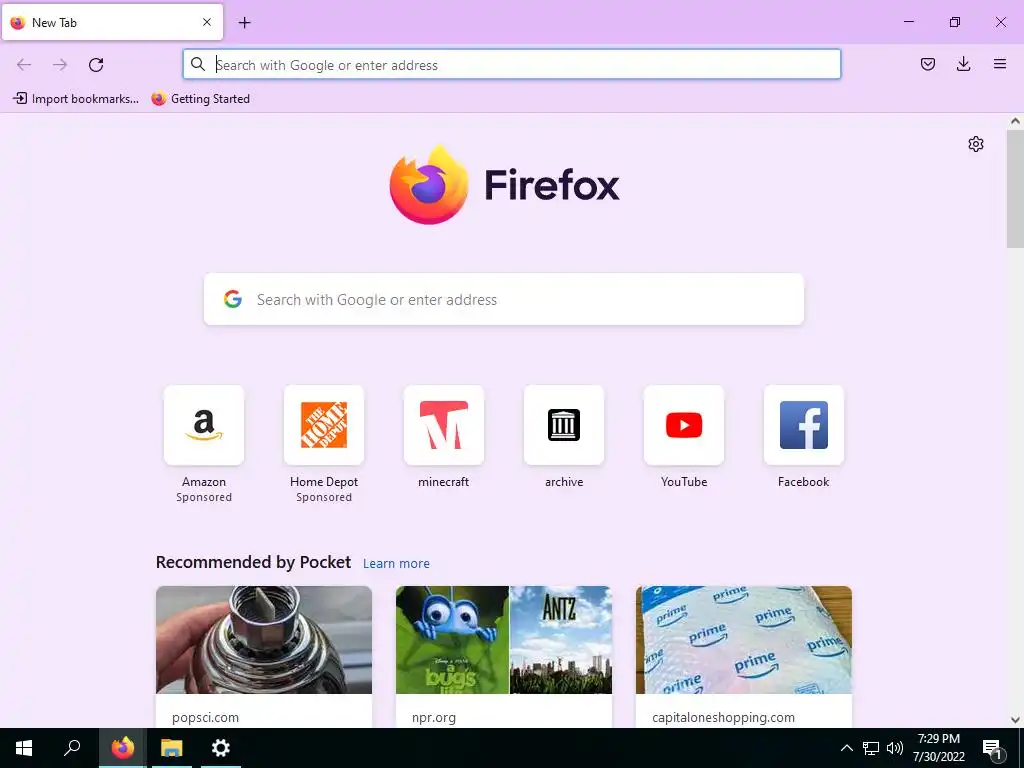Click the page Google search box
This screenshot has width=1024, height=768.
point(504,299)
